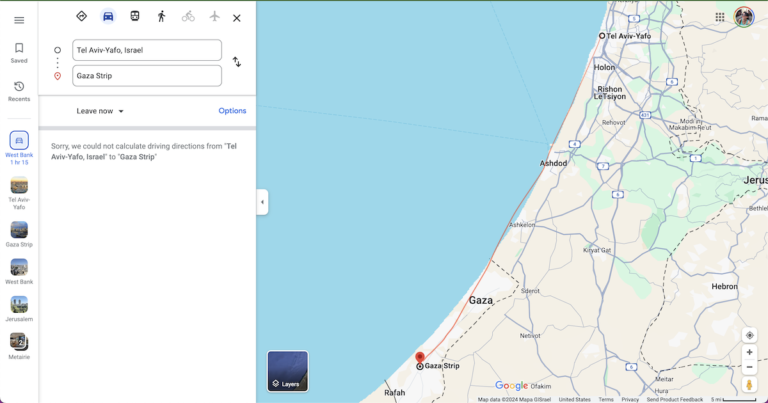Click Netivot label on map
The height and width of the screenshot is (403, 768).
530,336
